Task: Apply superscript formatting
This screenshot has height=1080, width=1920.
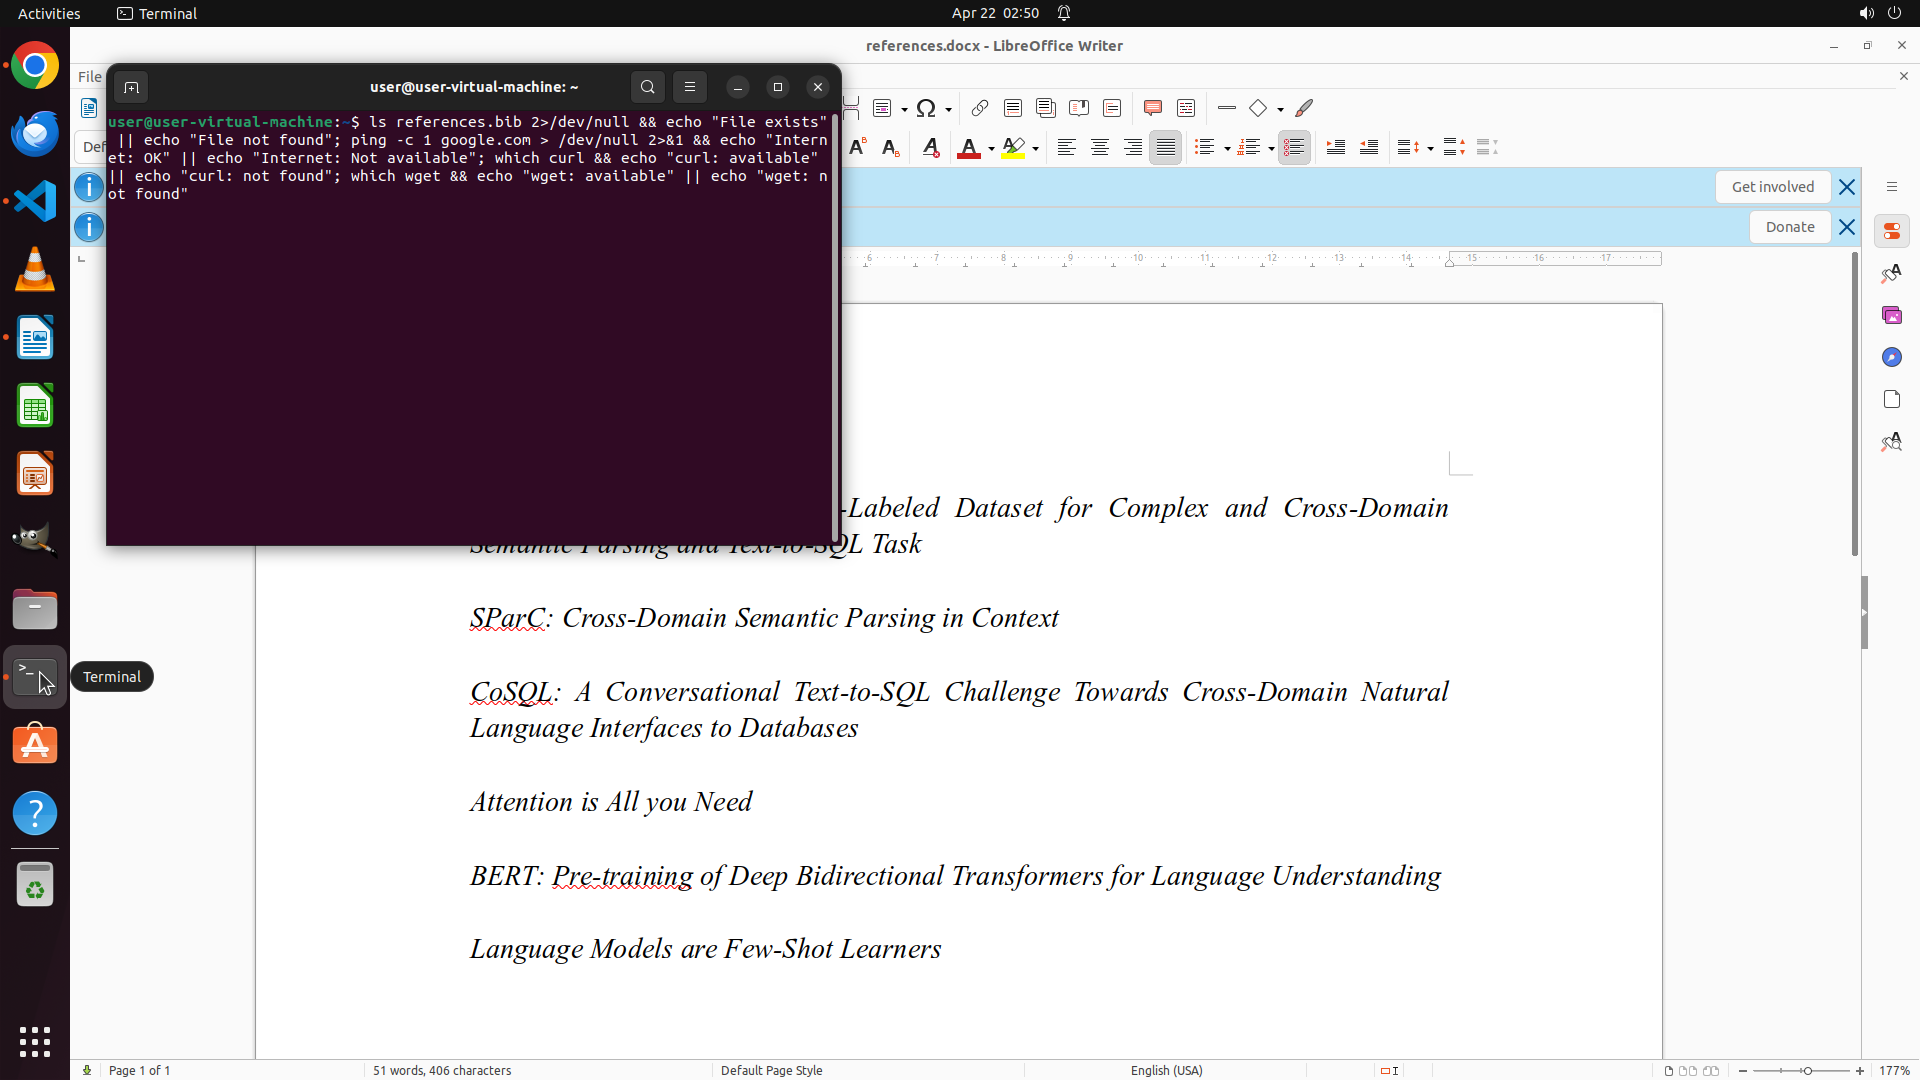Action: [x=857, y=148]
